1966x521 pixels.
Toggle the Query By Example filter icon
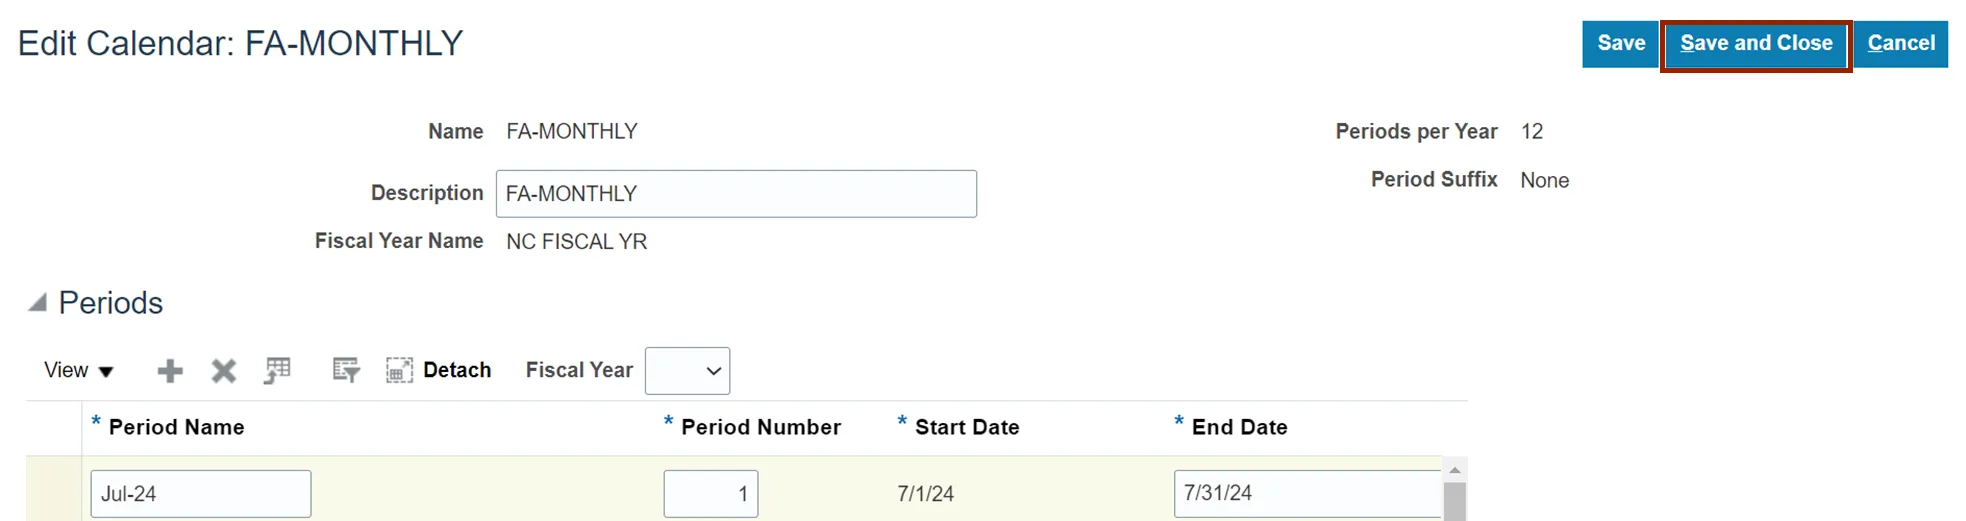pyautogui.click(x=346, y=371)
